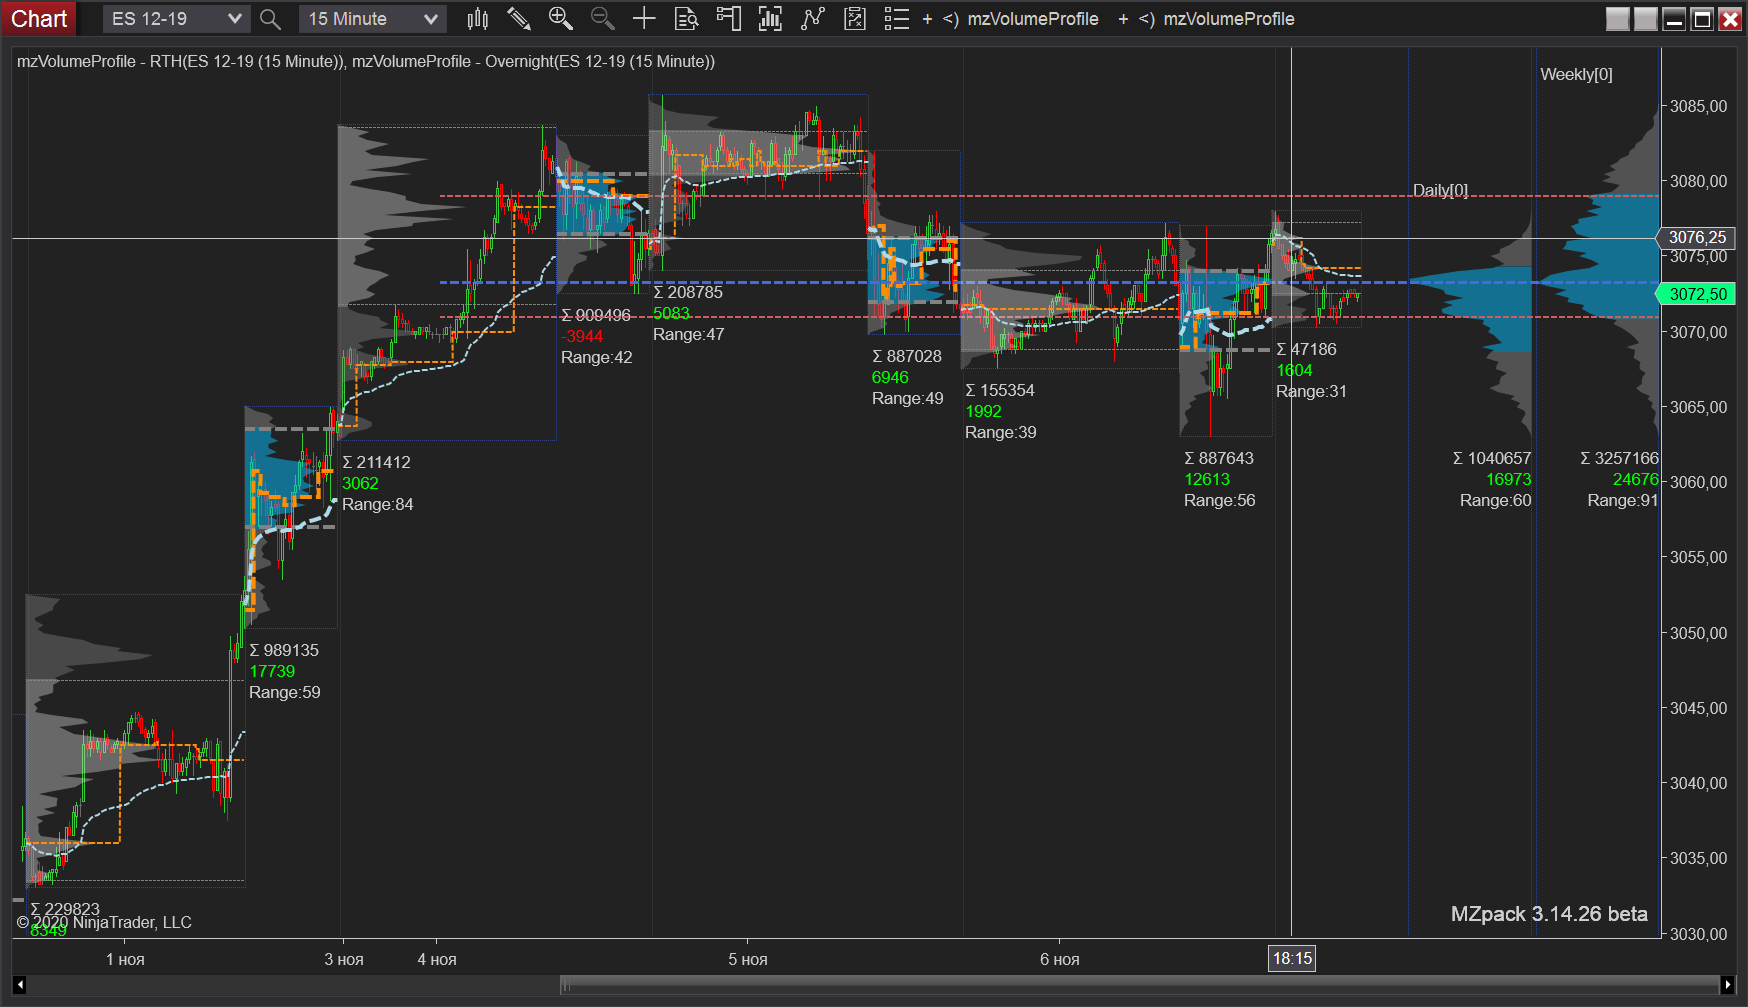1748x1007 pixels.
Task: Click plus before second mzVolumeProfile
Action: click(1123, 19)
